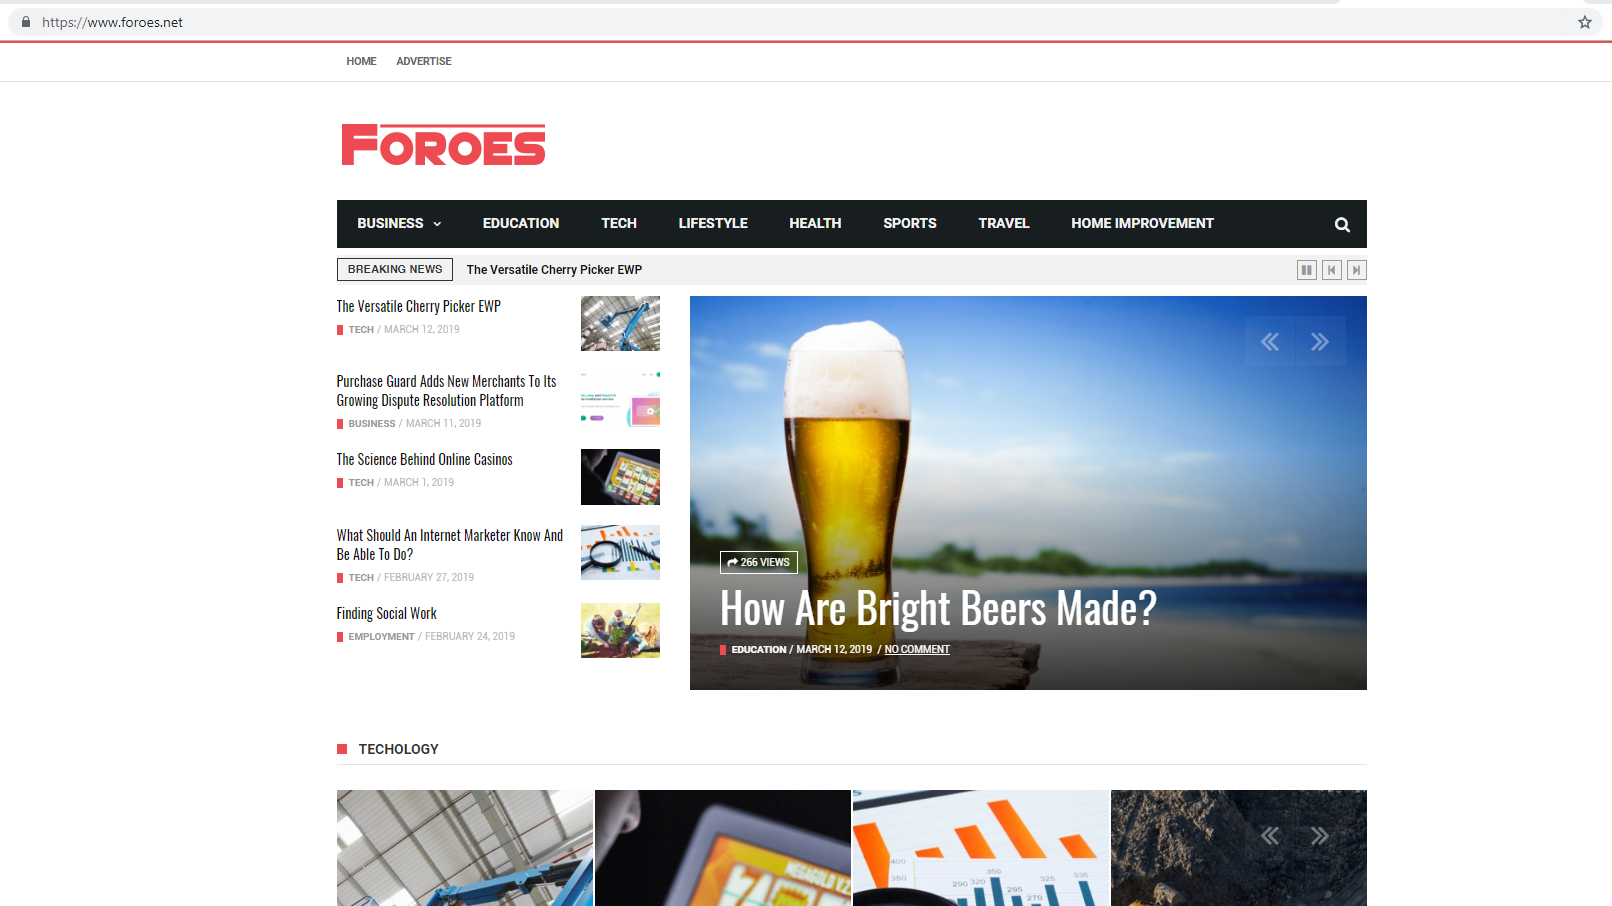Screen dimensions: 1612x906
Task: Click Business category tag under Purchase Guard
Action: 372,424
